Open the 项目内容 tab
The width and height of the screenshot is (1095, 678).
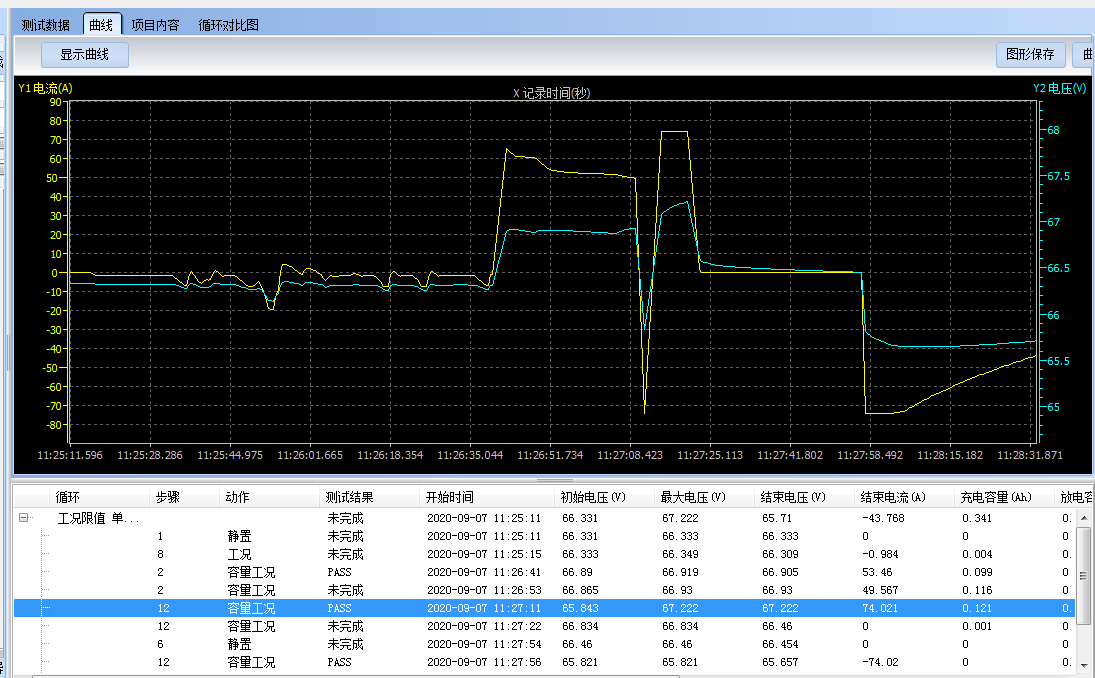tap(155, 25)
